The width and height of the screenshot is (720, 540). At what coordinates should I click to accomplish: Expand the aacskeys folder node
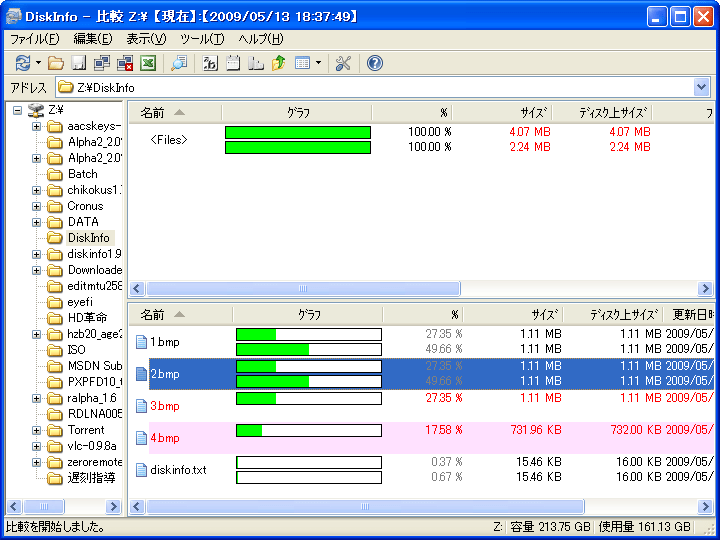(36, 126)
